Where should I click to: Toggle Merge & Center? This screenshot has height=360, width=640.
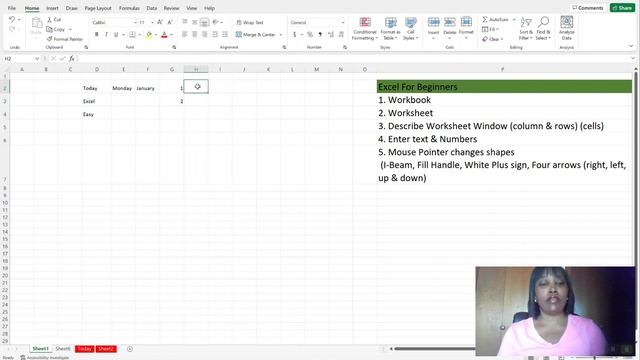pos(256,35)
